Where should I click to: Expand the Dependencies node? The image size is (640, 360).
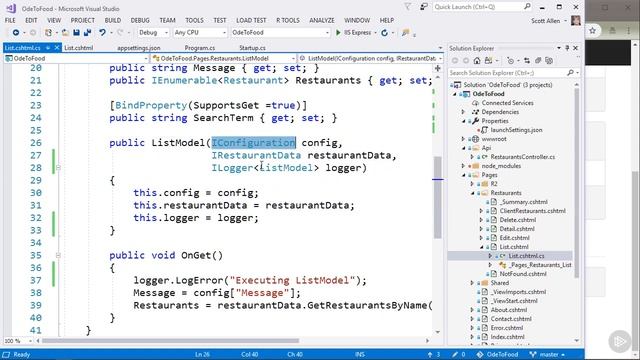[x=463, y=112]
